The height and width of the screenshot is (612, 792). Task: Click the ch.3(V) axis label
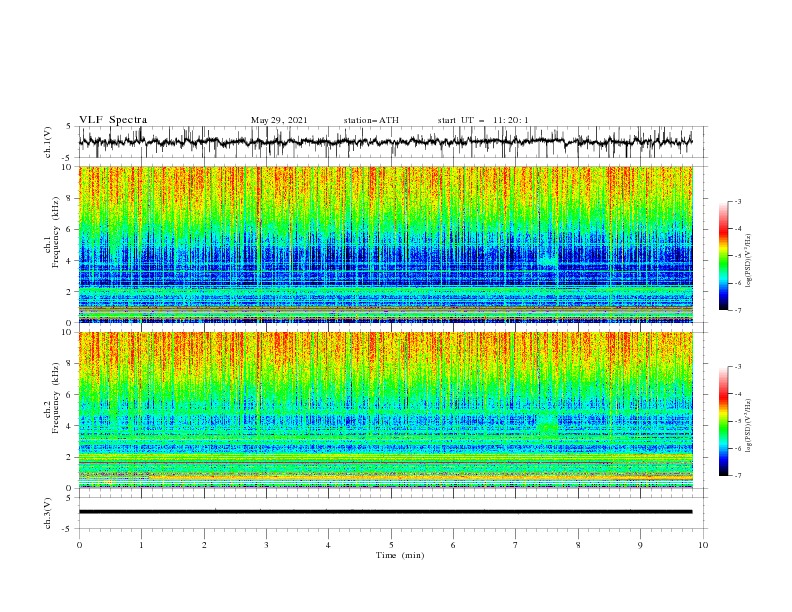[x=48, y=513]
